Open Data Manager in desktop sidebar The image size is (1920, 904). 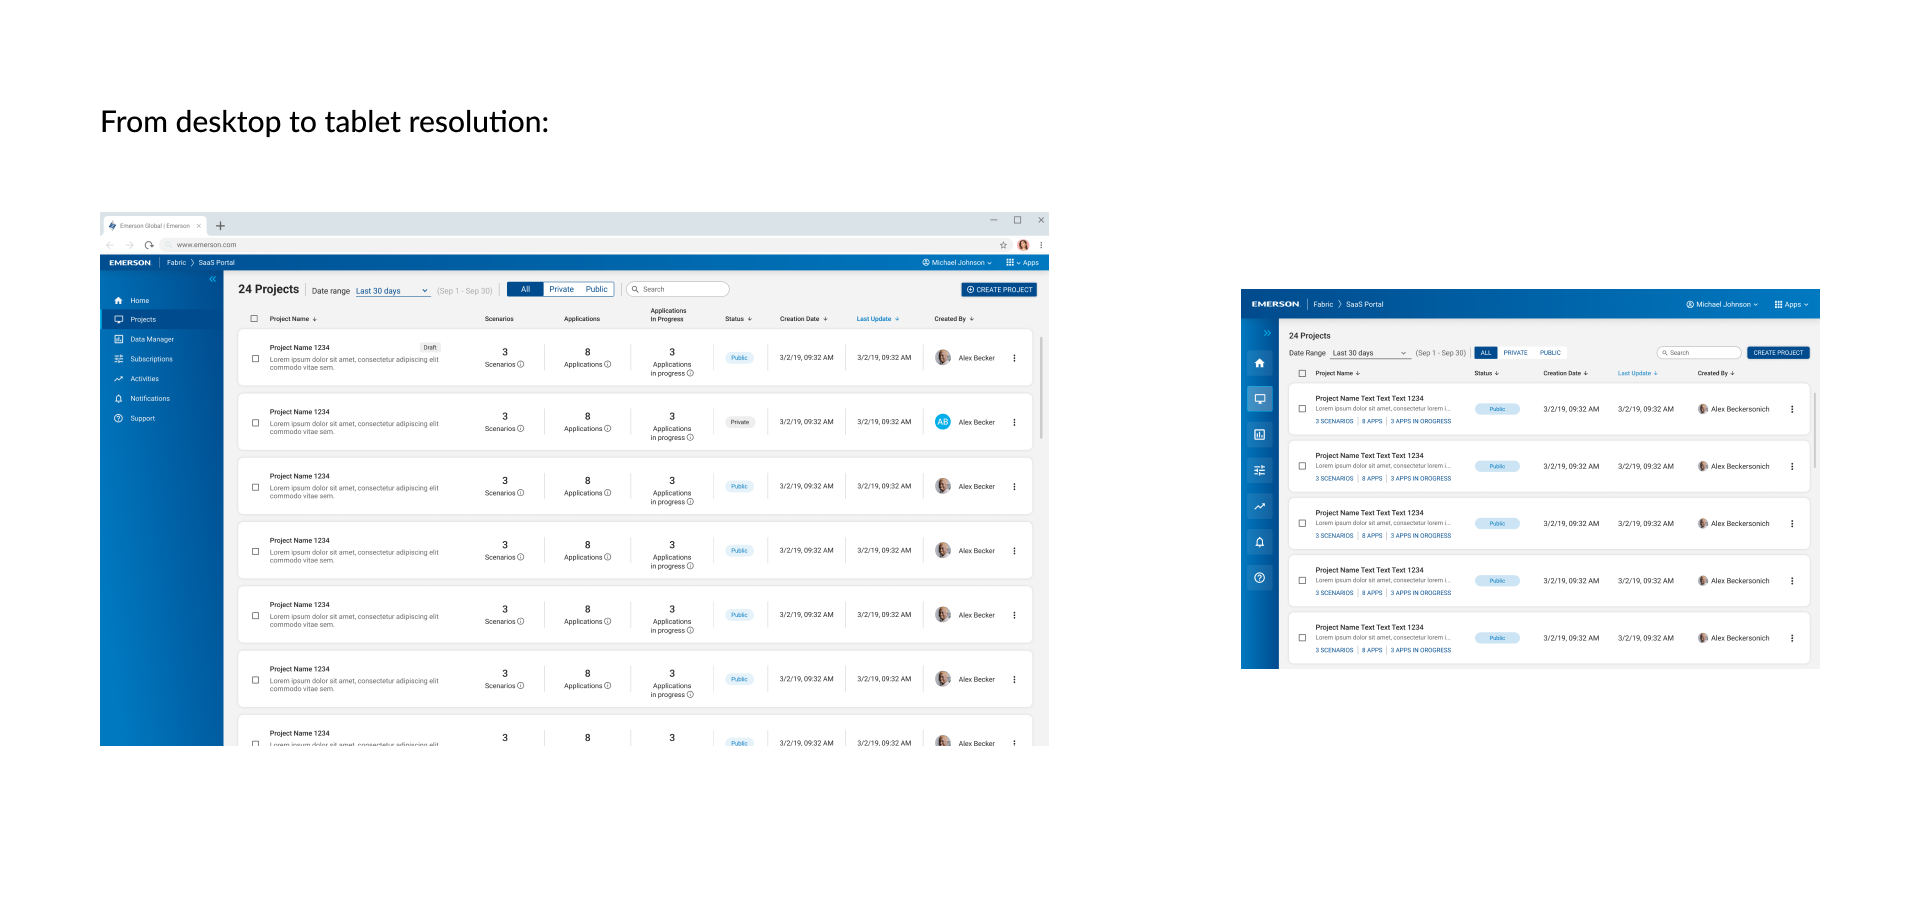(x=152, y=339)
